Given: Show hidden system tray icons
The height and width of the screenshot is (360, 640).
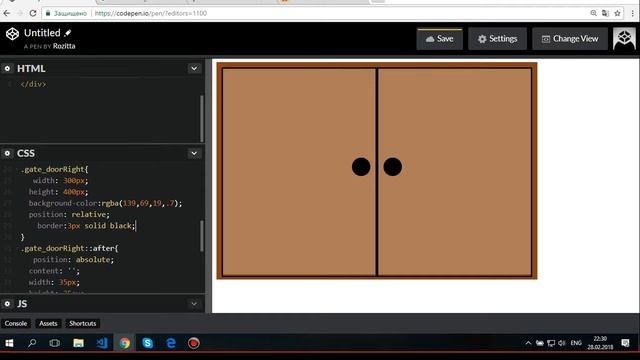Looking at the screenshot, I should click(528, 343).
